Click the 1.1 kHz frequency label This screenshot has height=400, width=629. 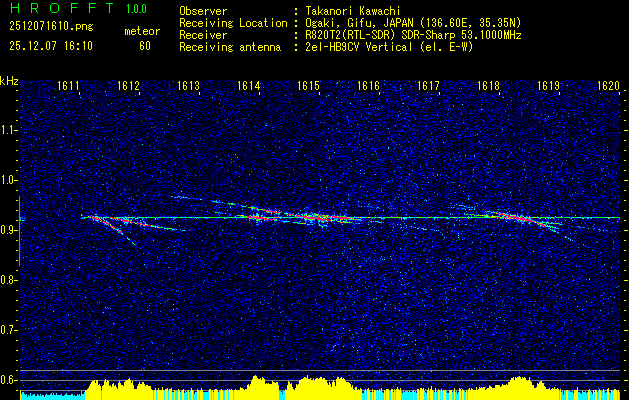point(8,130)
